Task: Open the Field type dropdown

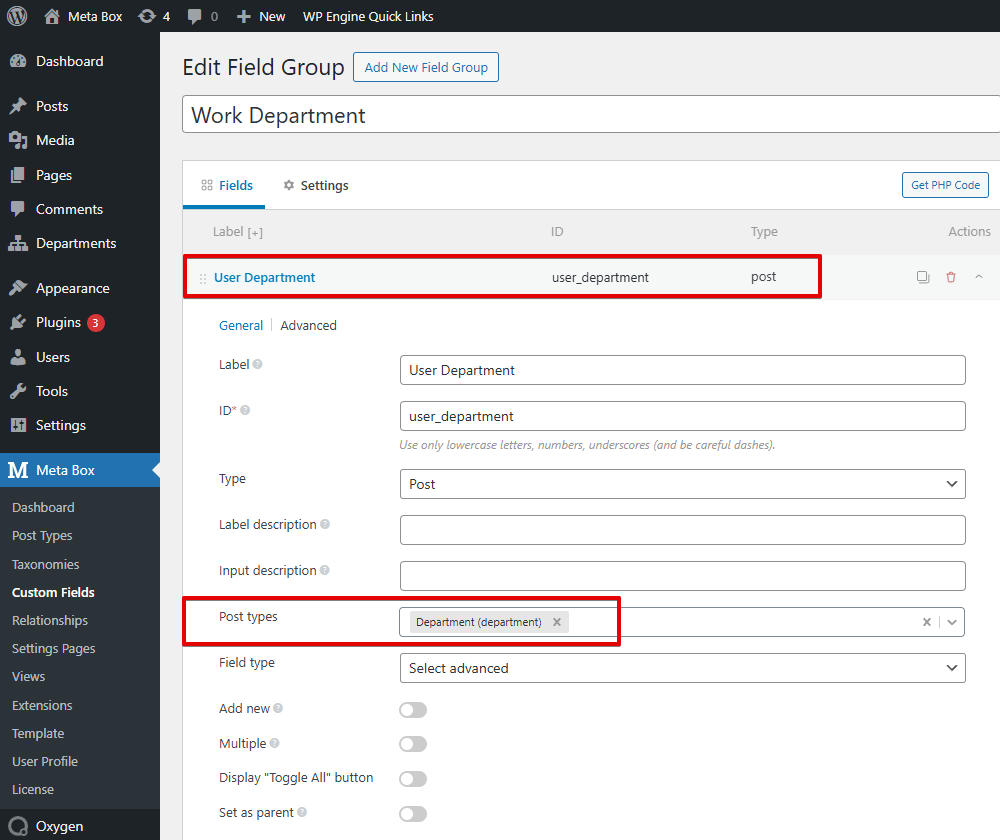Action: (683, 668)
